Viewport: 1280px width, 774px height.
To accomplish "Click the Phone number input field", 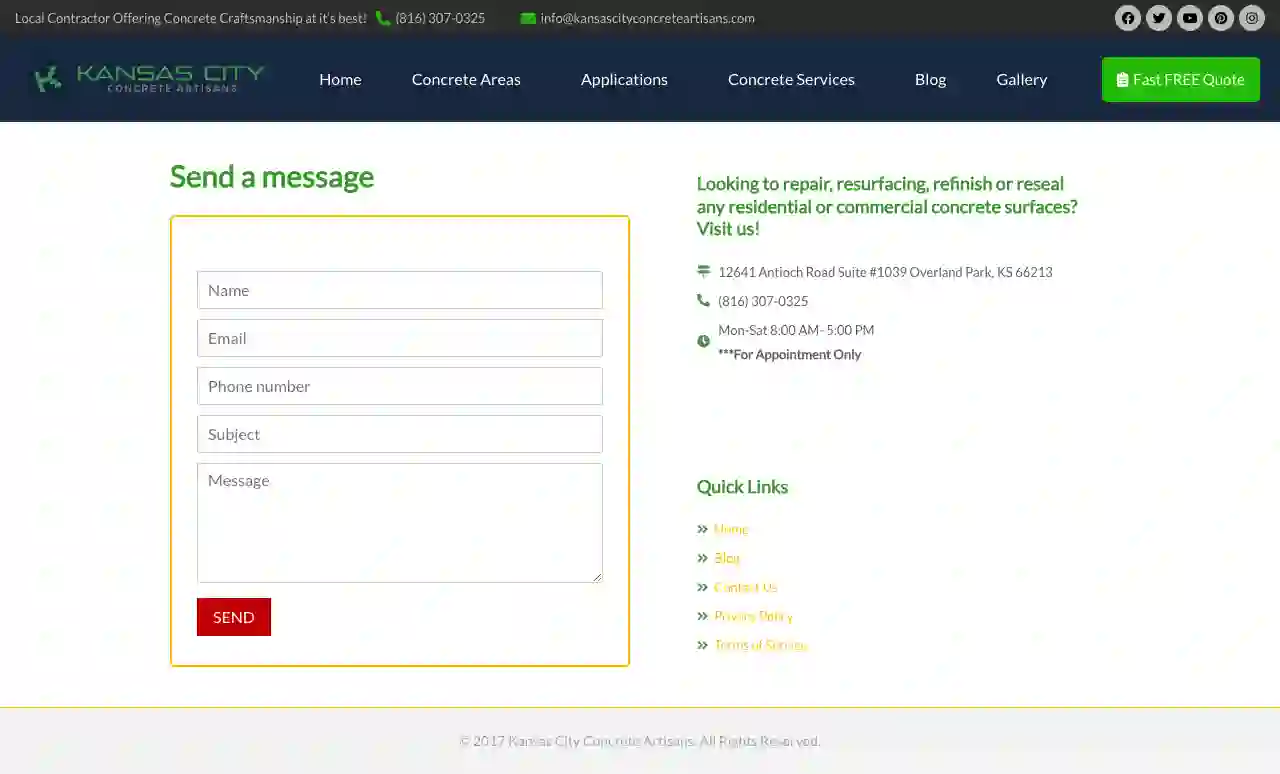I will click(400, 386).
